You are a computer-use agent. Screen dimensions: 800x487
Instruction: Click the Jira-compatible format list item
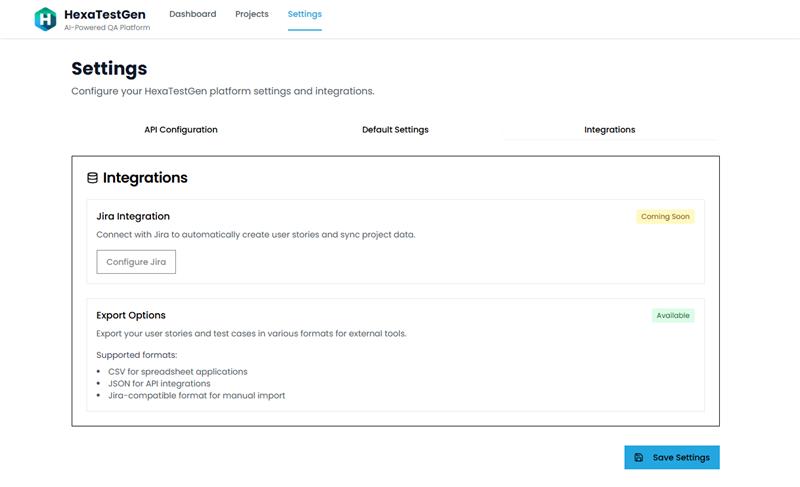pos(196,395)
